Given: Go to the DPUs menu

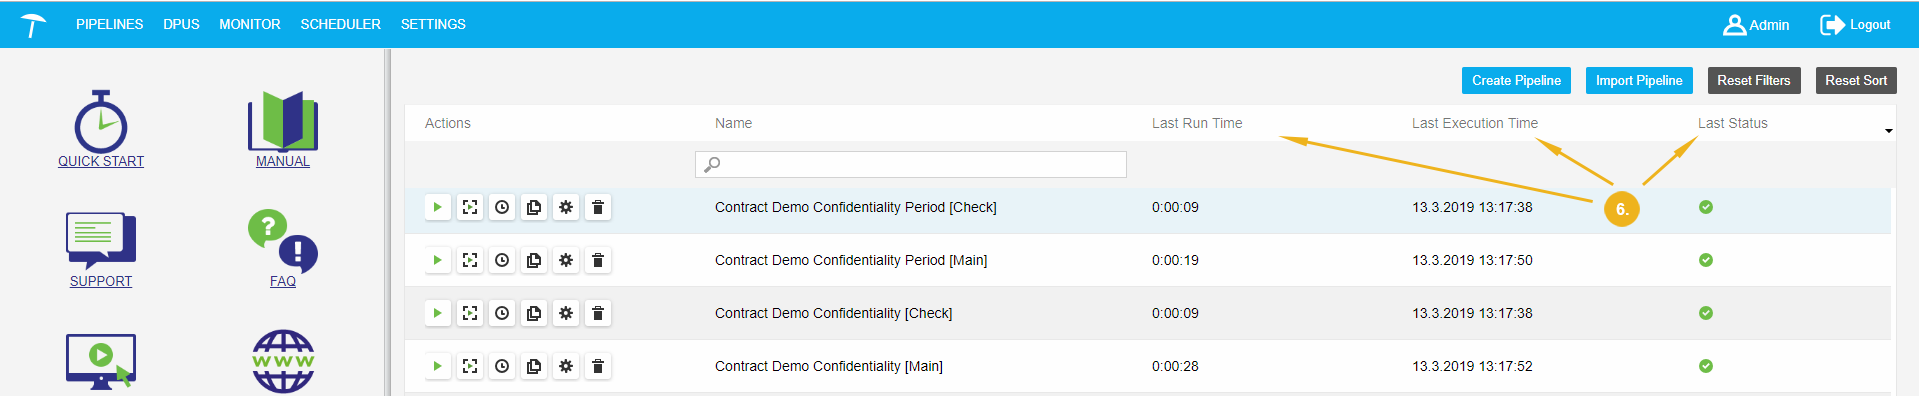Looking at the screenshot, I should [181, 24].
